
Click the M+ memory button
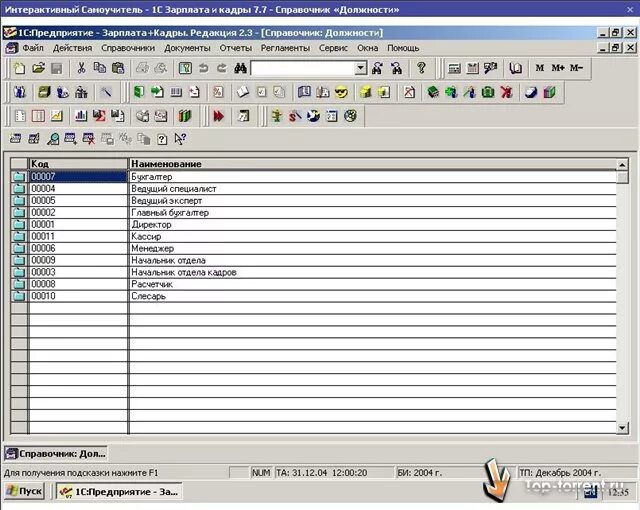(558, 68)
